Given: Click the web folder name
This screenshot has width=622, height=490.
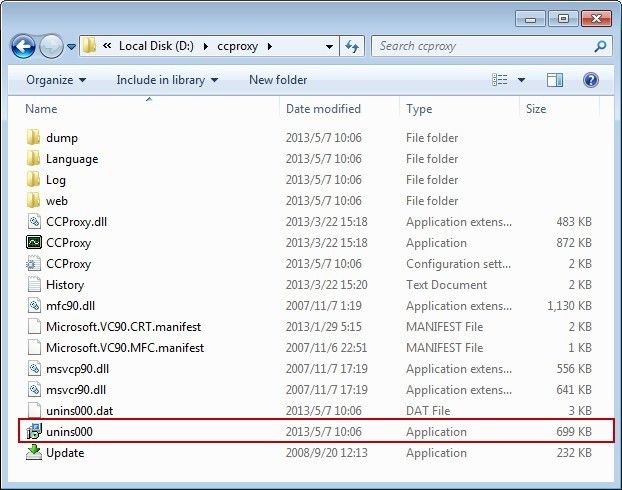Looking at the screenshot, I should [57, 201].
